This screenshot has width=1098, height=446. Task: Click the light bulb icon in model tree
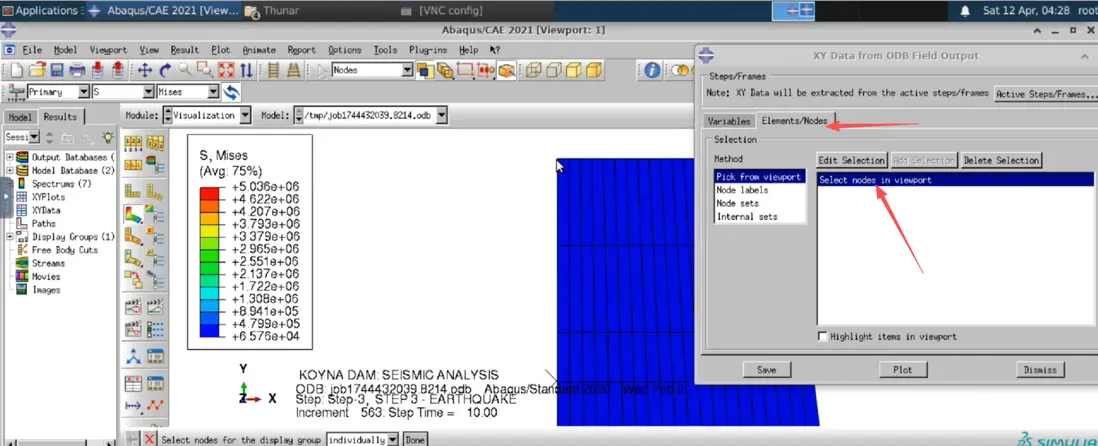(107, 137)
